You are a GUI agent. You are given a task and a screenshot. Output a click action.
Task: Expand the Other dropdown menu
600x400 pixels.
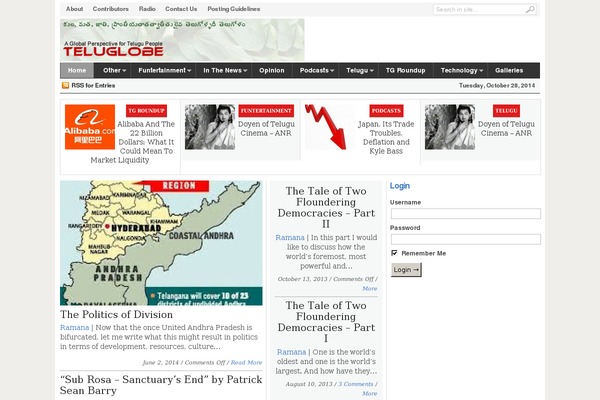click(114, 70)
